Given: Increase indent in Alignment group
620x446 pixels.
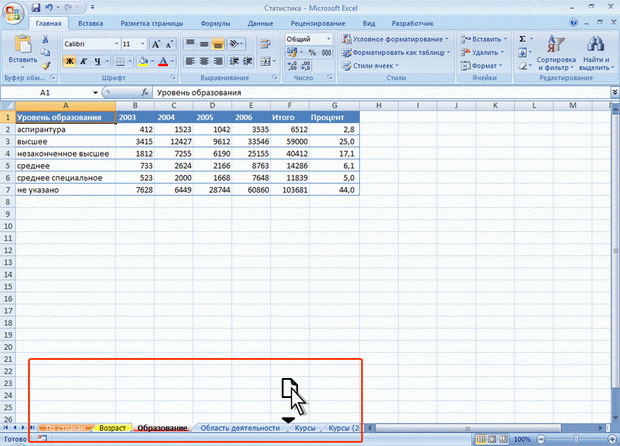Looking at the screenshot, I should (248, 61).
